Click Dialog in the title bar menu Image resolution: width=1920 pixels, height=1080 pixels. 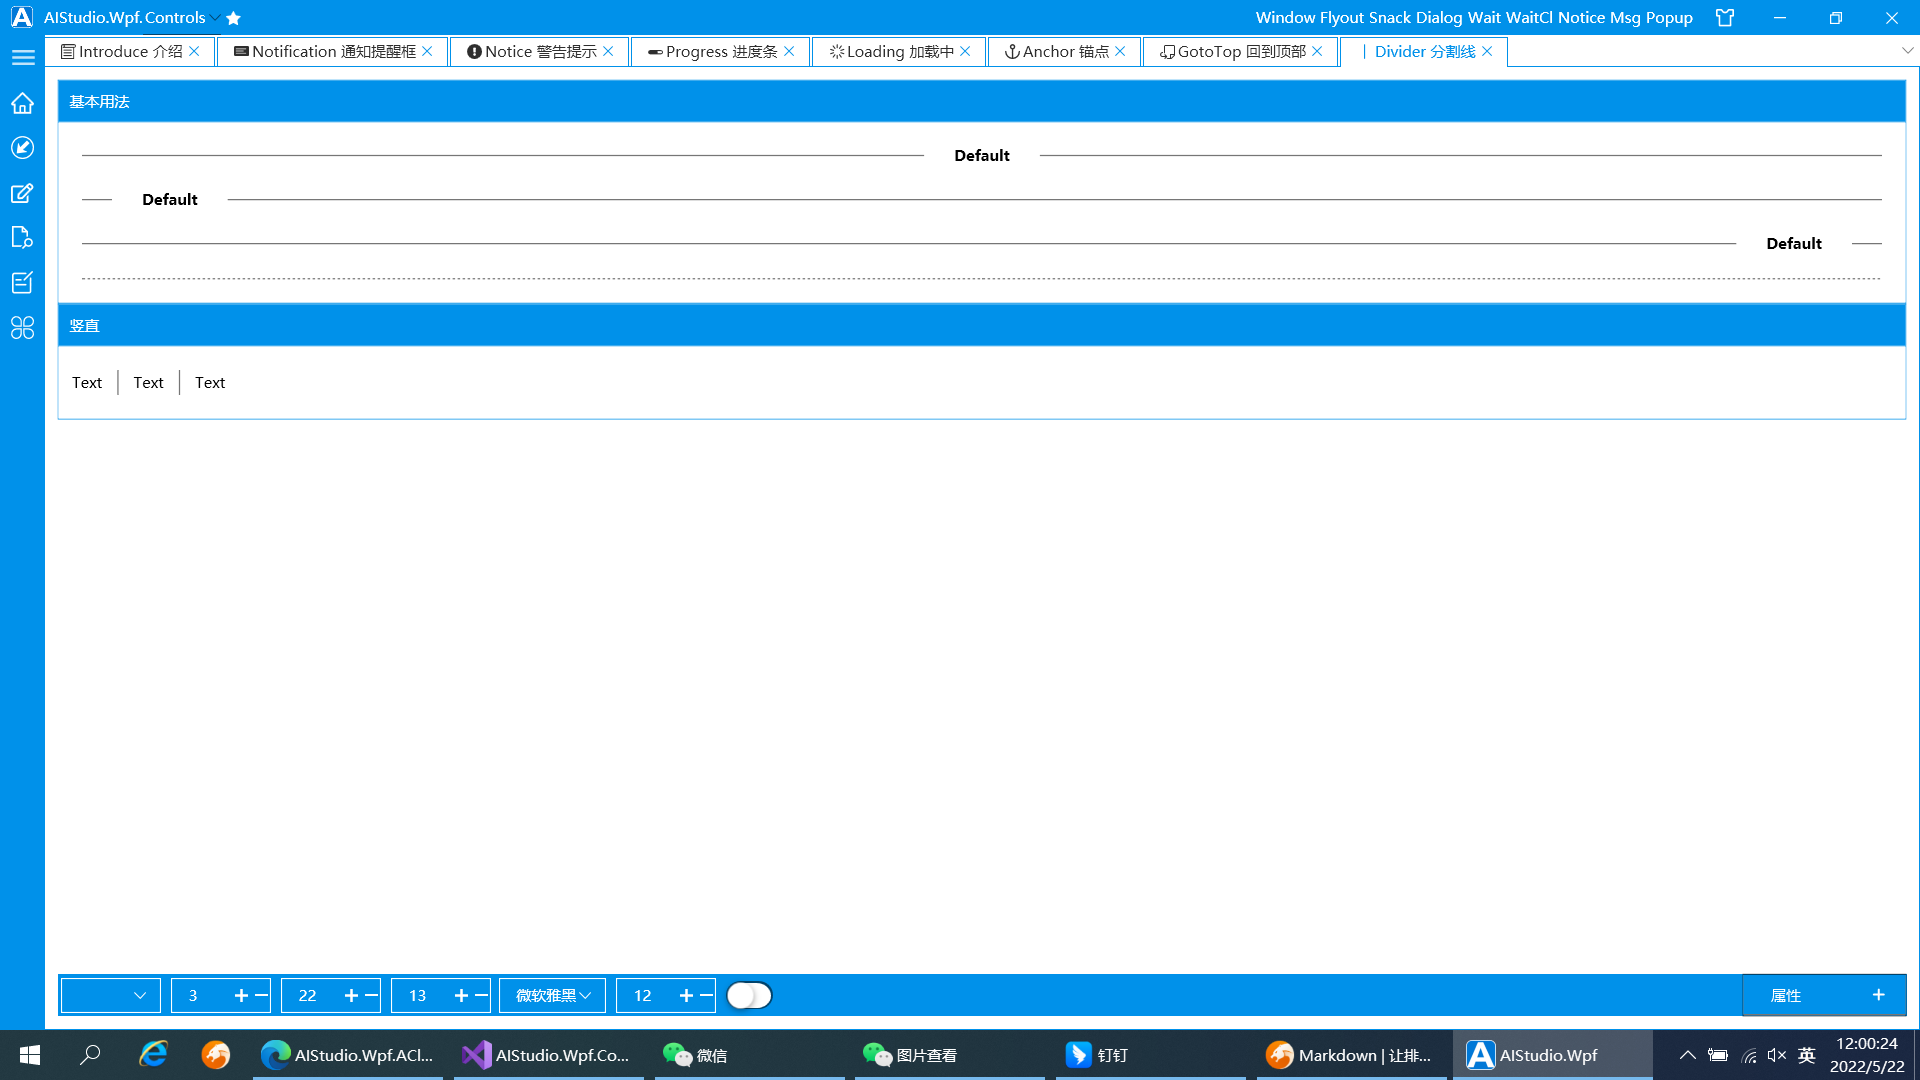1439,18
